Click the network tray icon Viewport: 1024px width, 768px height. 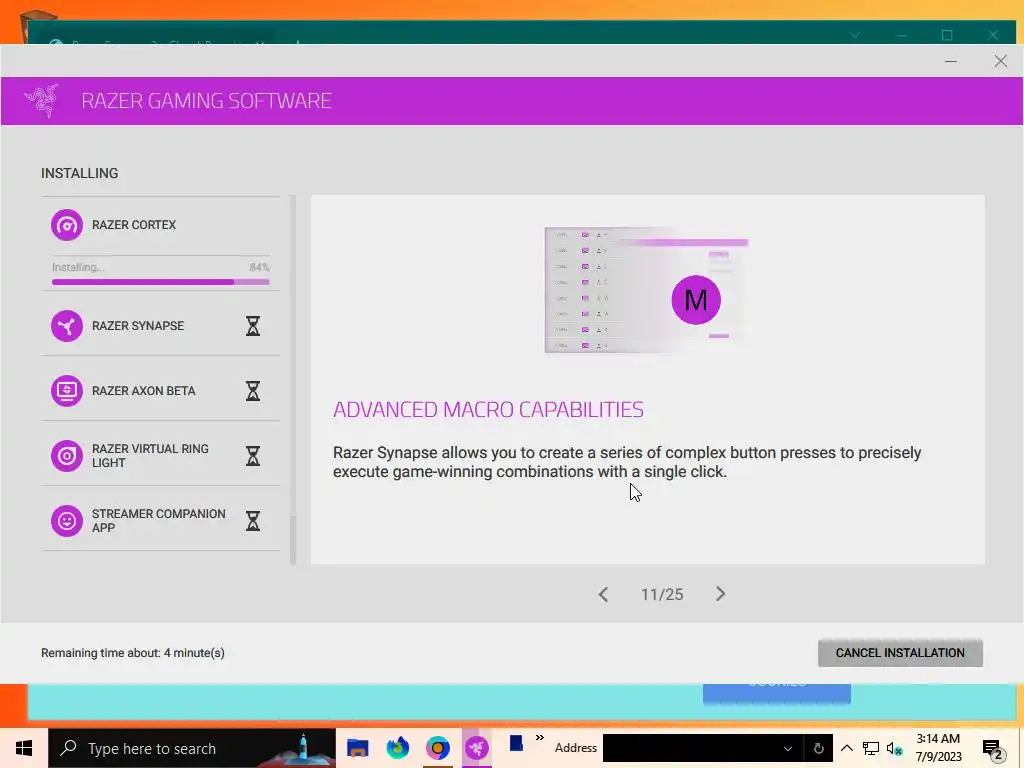pos(871,748)
